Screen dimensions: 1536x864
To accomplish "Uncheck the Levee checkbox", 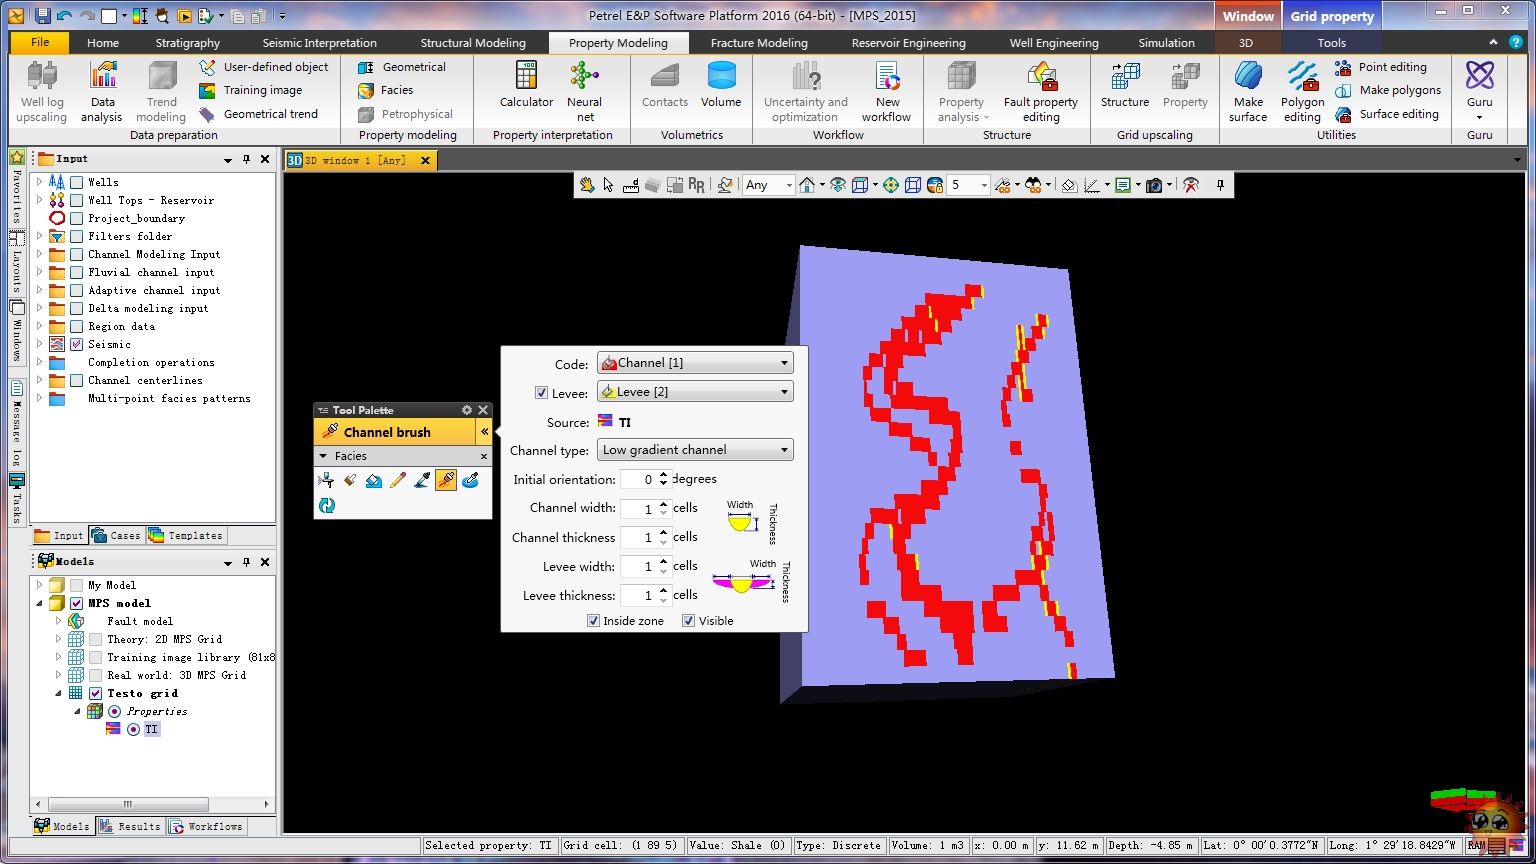I will click(541, 393).
